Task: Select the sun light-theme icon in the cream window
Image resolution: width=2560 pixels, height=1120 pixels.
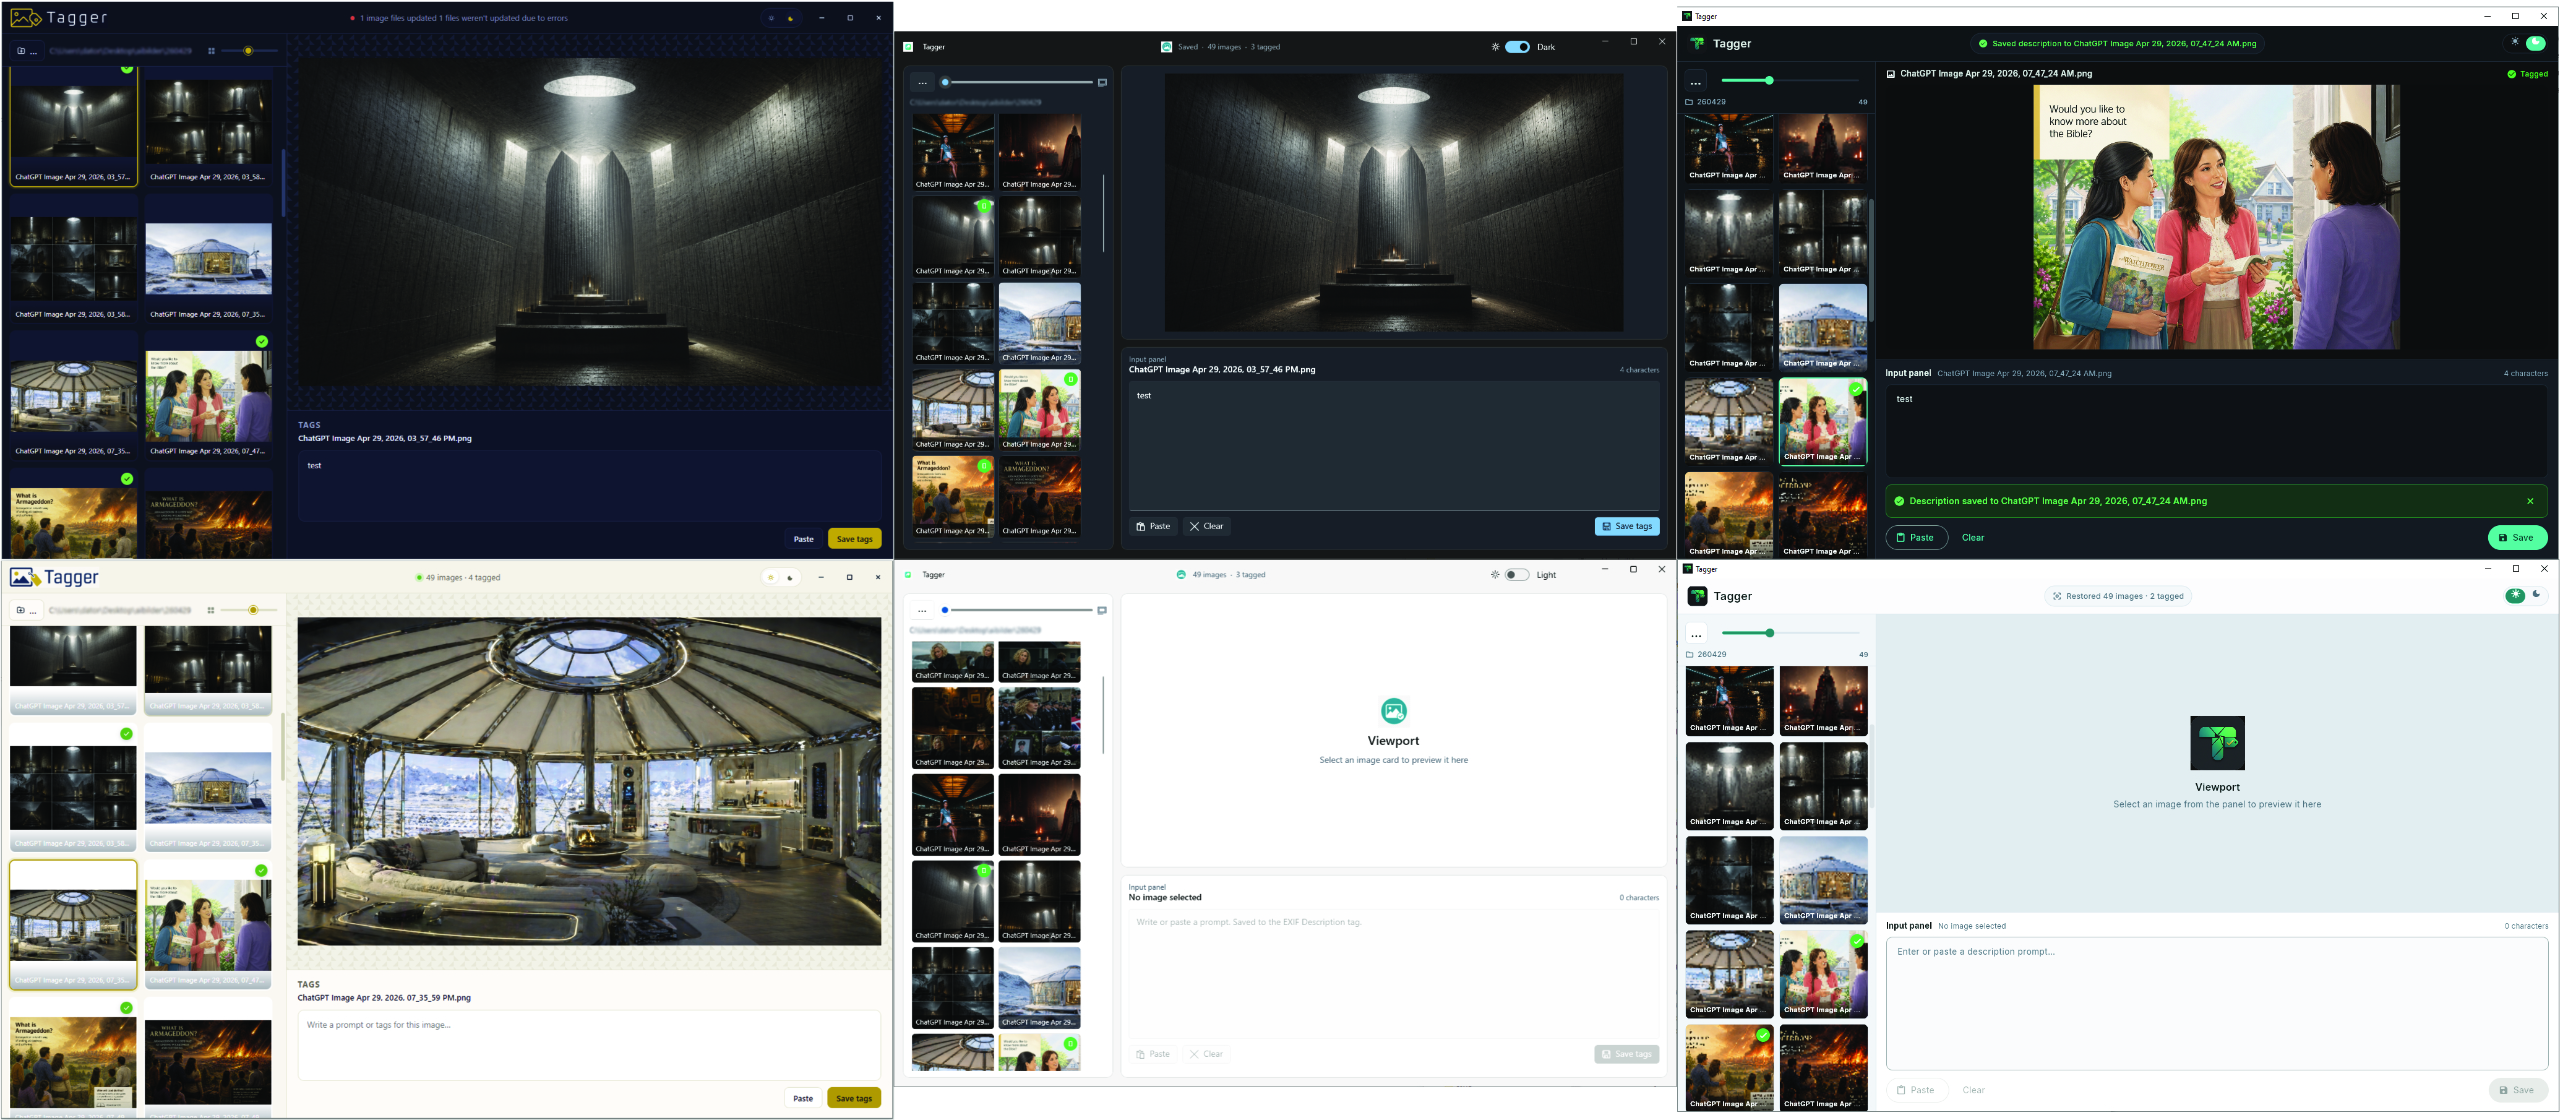Action: (x=771, y=577)
